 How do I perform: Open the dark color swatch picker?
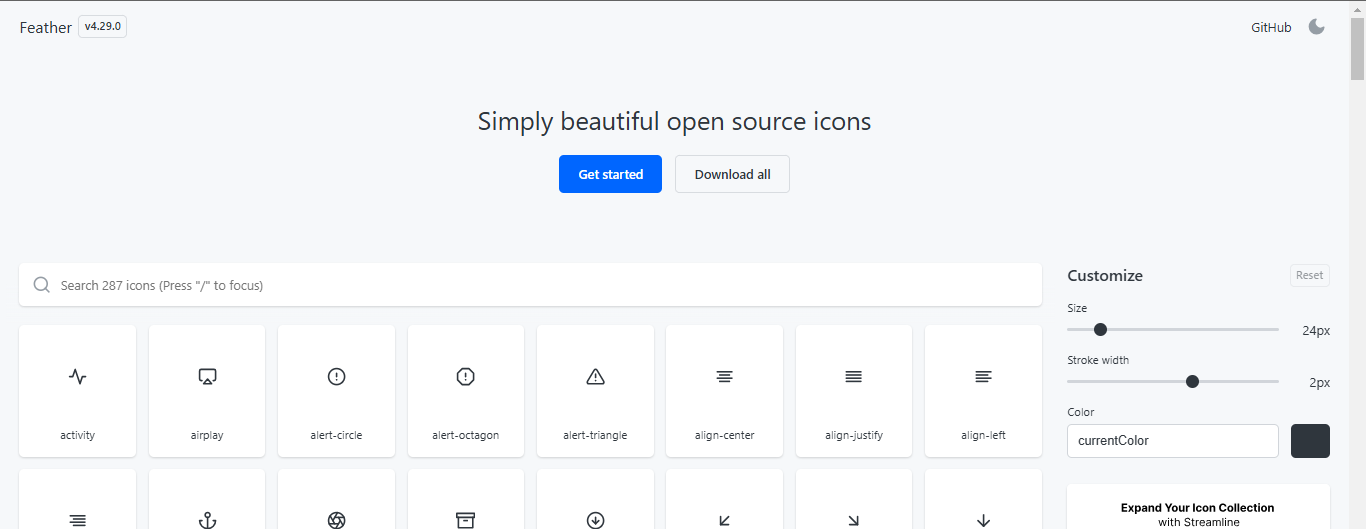[1310, 441]
